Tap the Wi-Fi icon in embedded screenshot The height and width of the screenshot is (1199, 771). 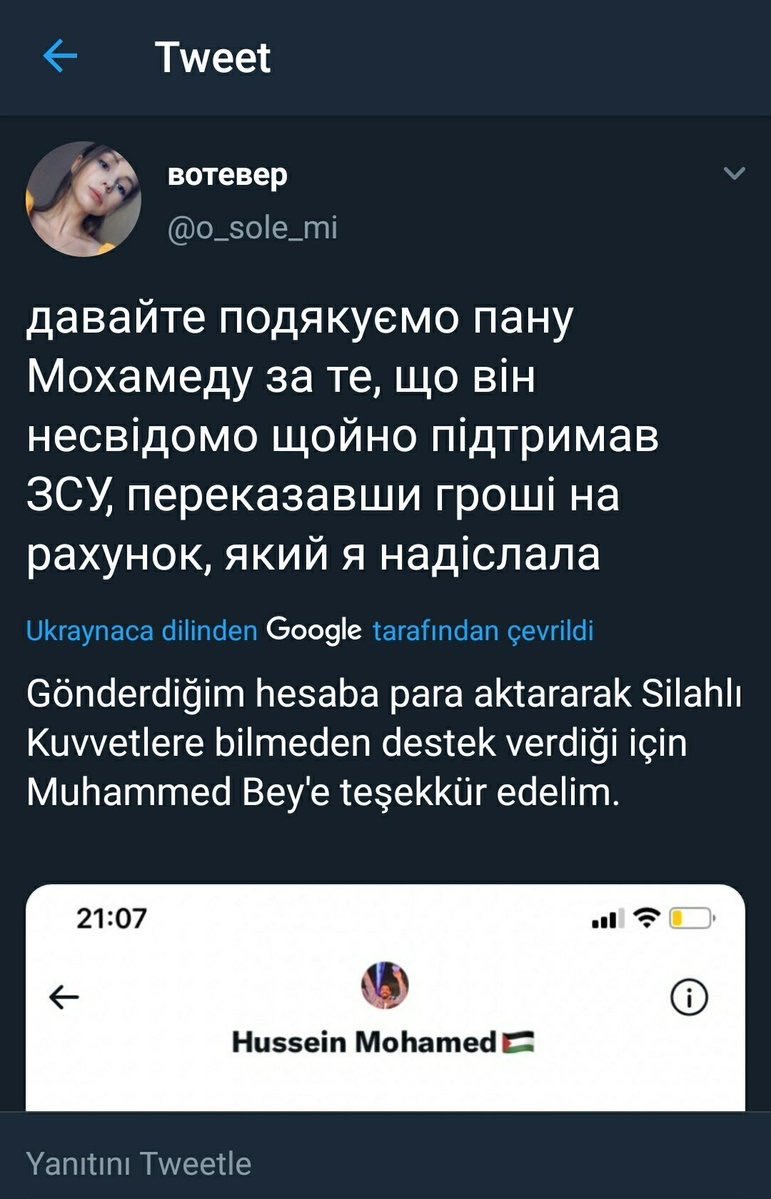tap(647, 918)
